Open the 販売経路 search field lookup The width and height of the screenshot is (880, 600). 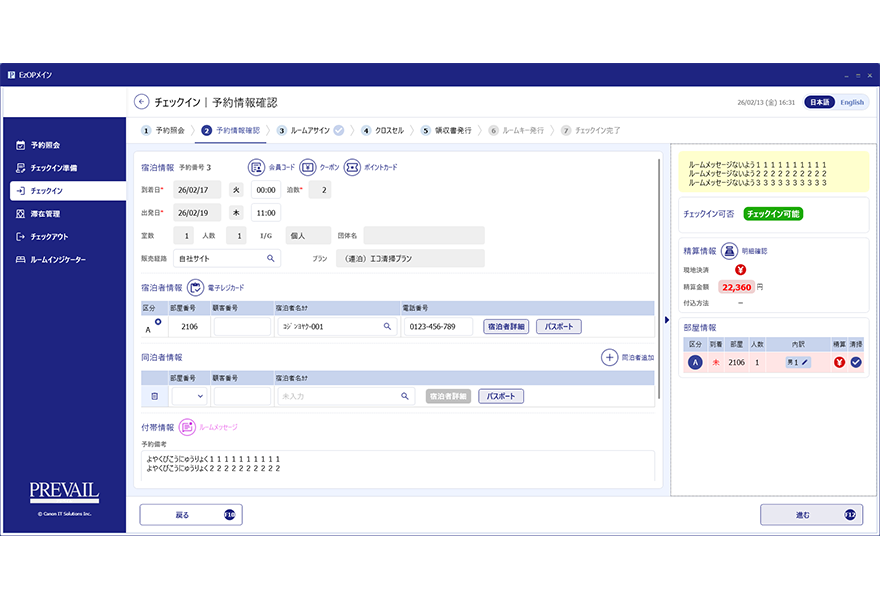click(x=270, y=258)
